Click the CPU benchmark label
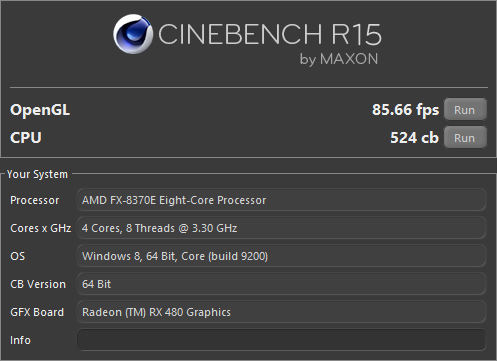This screenshot has height=361, width=497. [x=26, y=138]
